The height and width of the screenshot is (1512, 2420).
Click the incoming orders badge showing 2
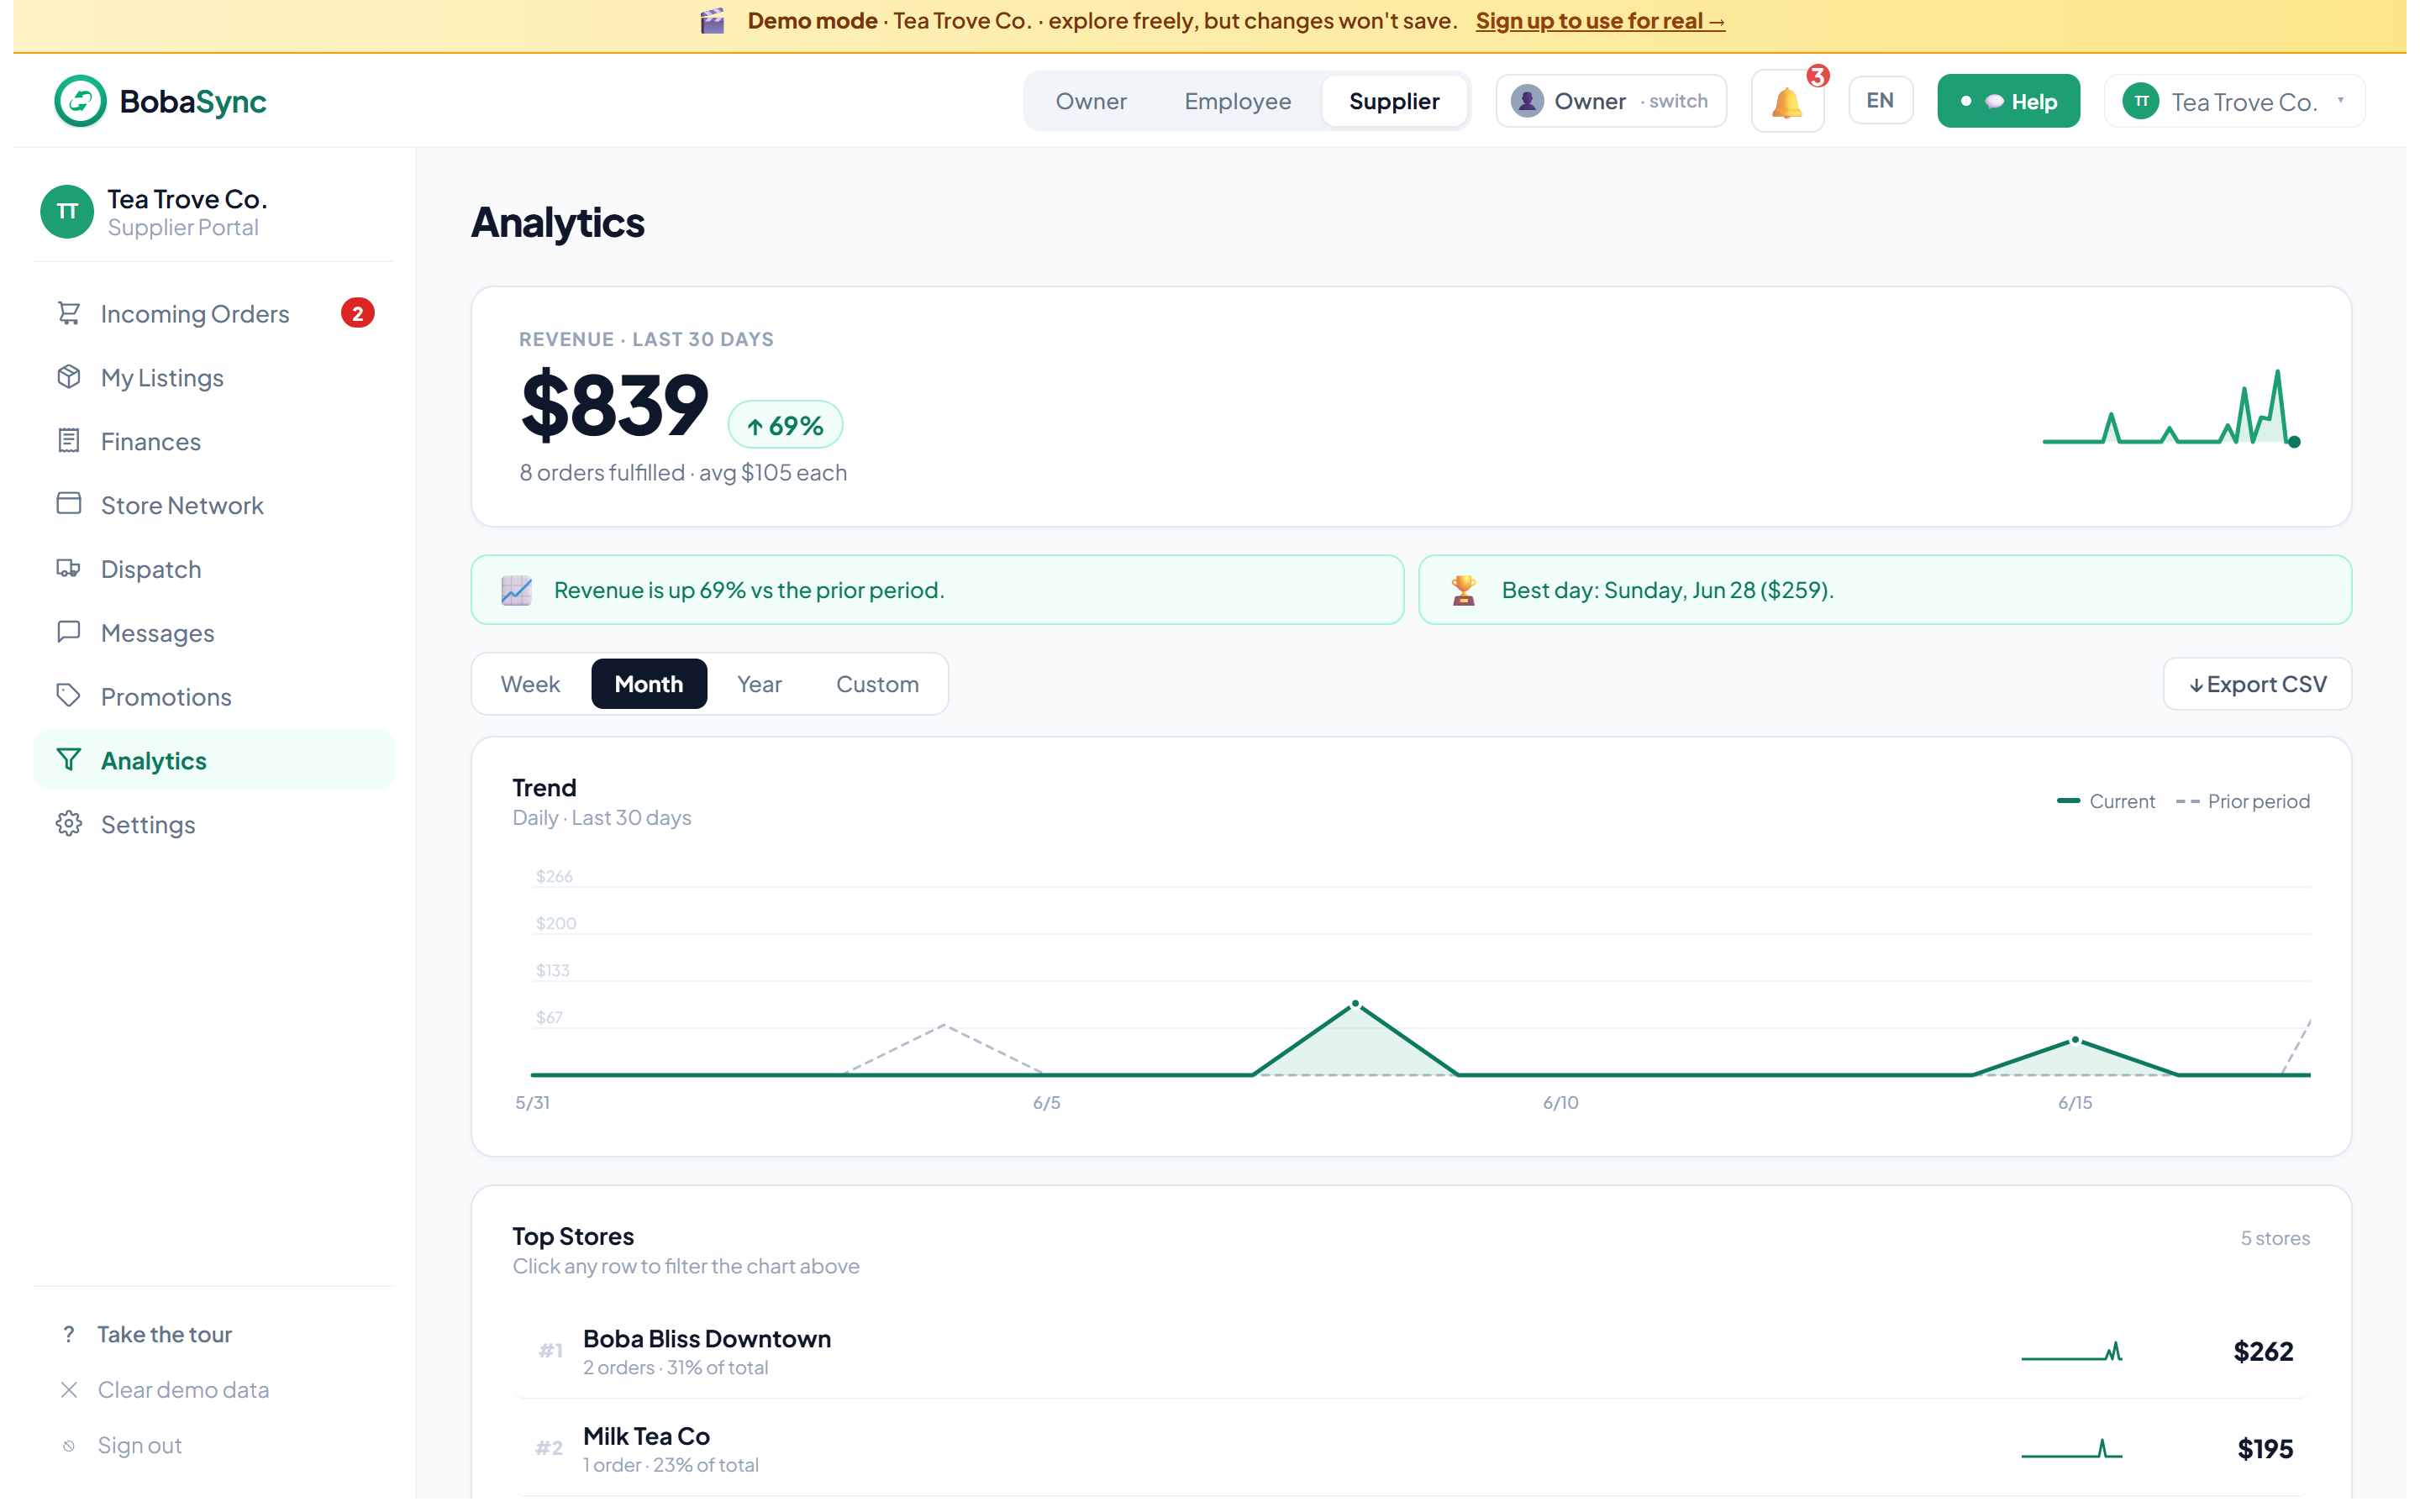click(358, 314)
